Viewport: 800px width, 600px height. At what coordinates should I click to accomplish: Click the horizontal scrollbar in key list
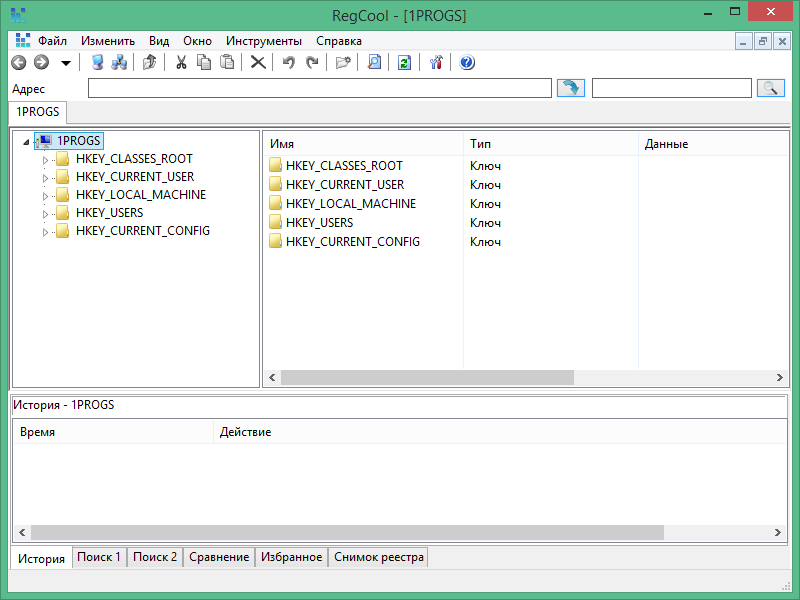tap(427, 378)
